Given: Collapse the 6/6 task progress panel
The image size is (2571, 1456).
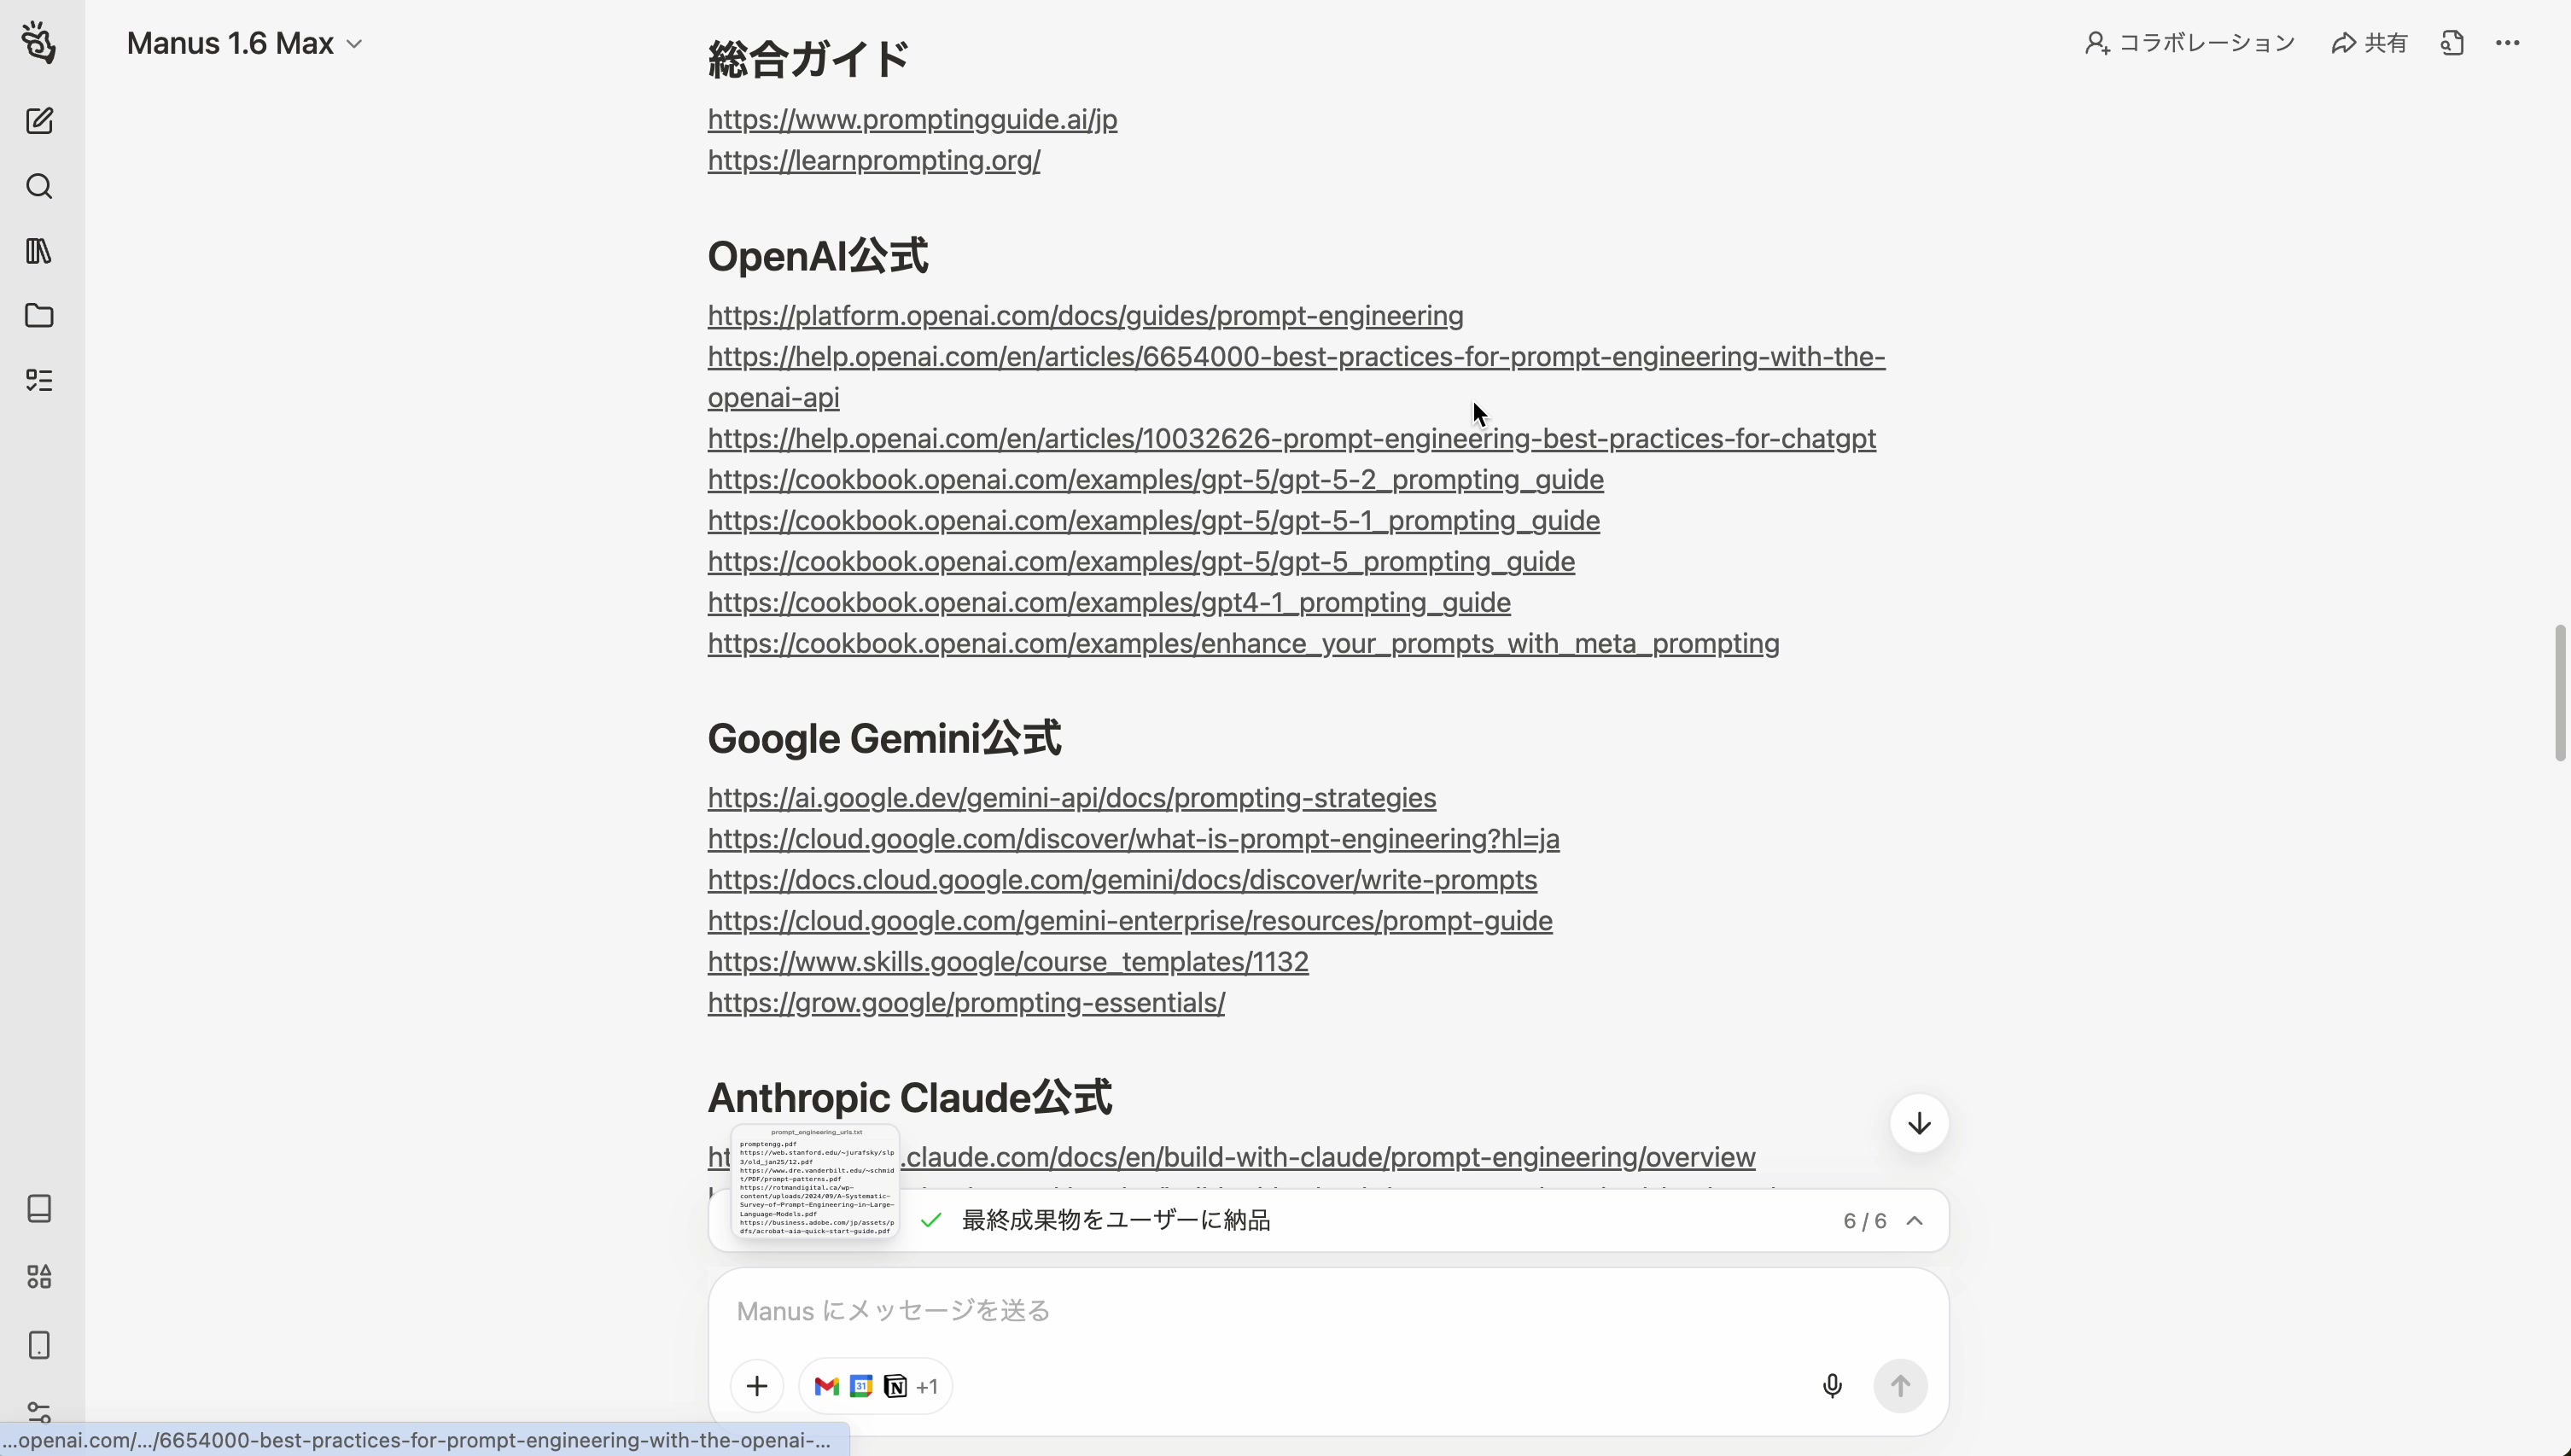Looking at the screenshot, I should pos(1915,1220).
